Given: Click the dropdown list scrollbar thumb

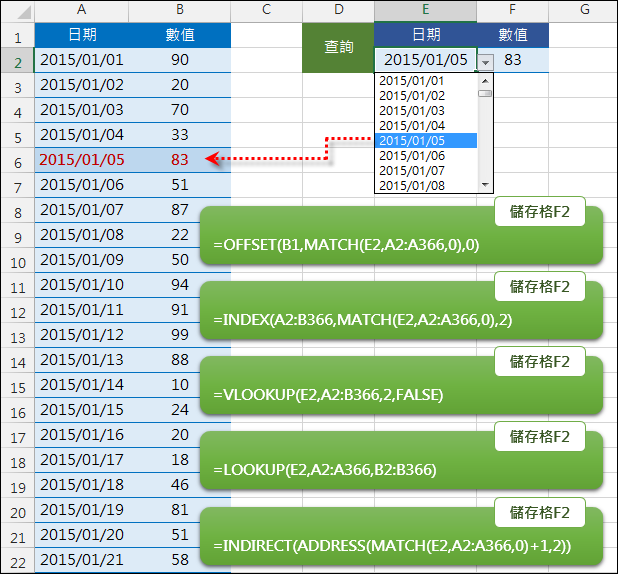Looking at the screenshot, I should coord(485,93).
